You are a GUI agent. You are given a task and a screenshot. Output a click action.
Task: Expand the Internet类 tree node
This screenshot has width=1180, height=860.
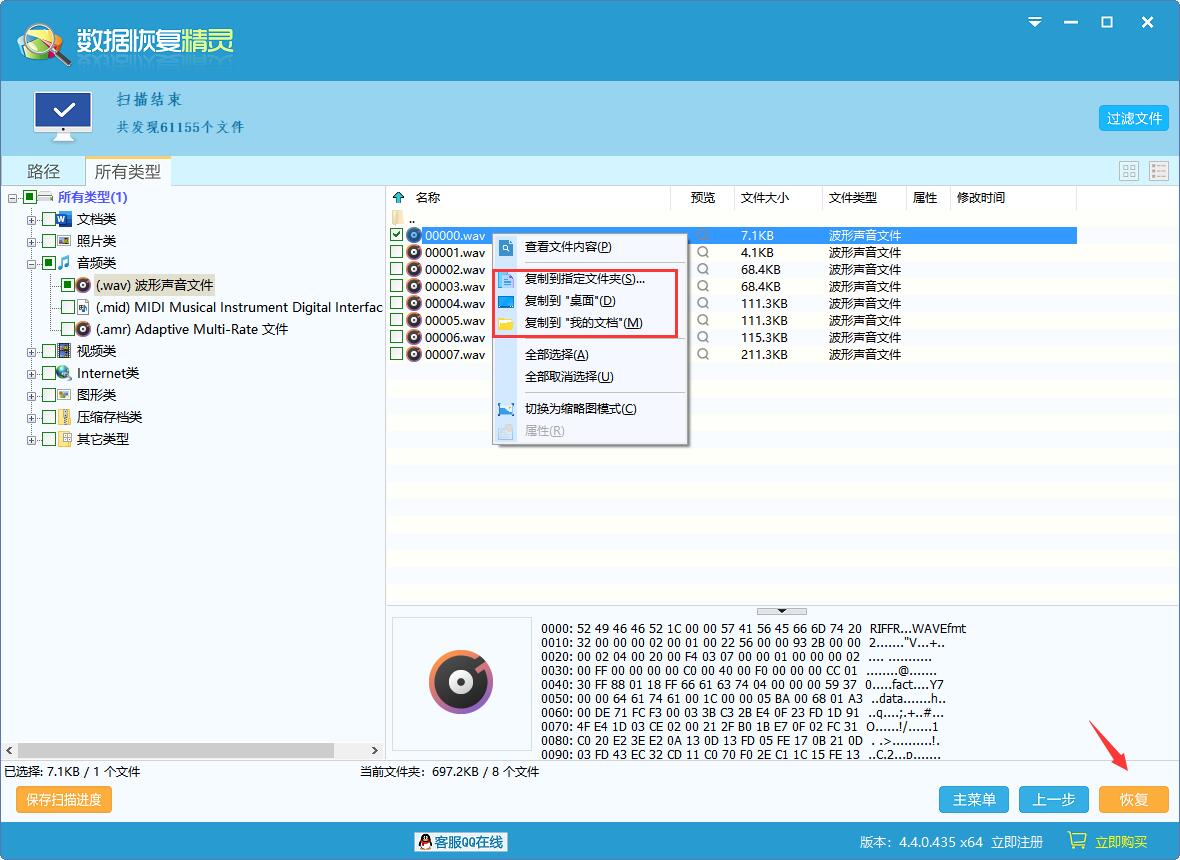coord(32,373)
